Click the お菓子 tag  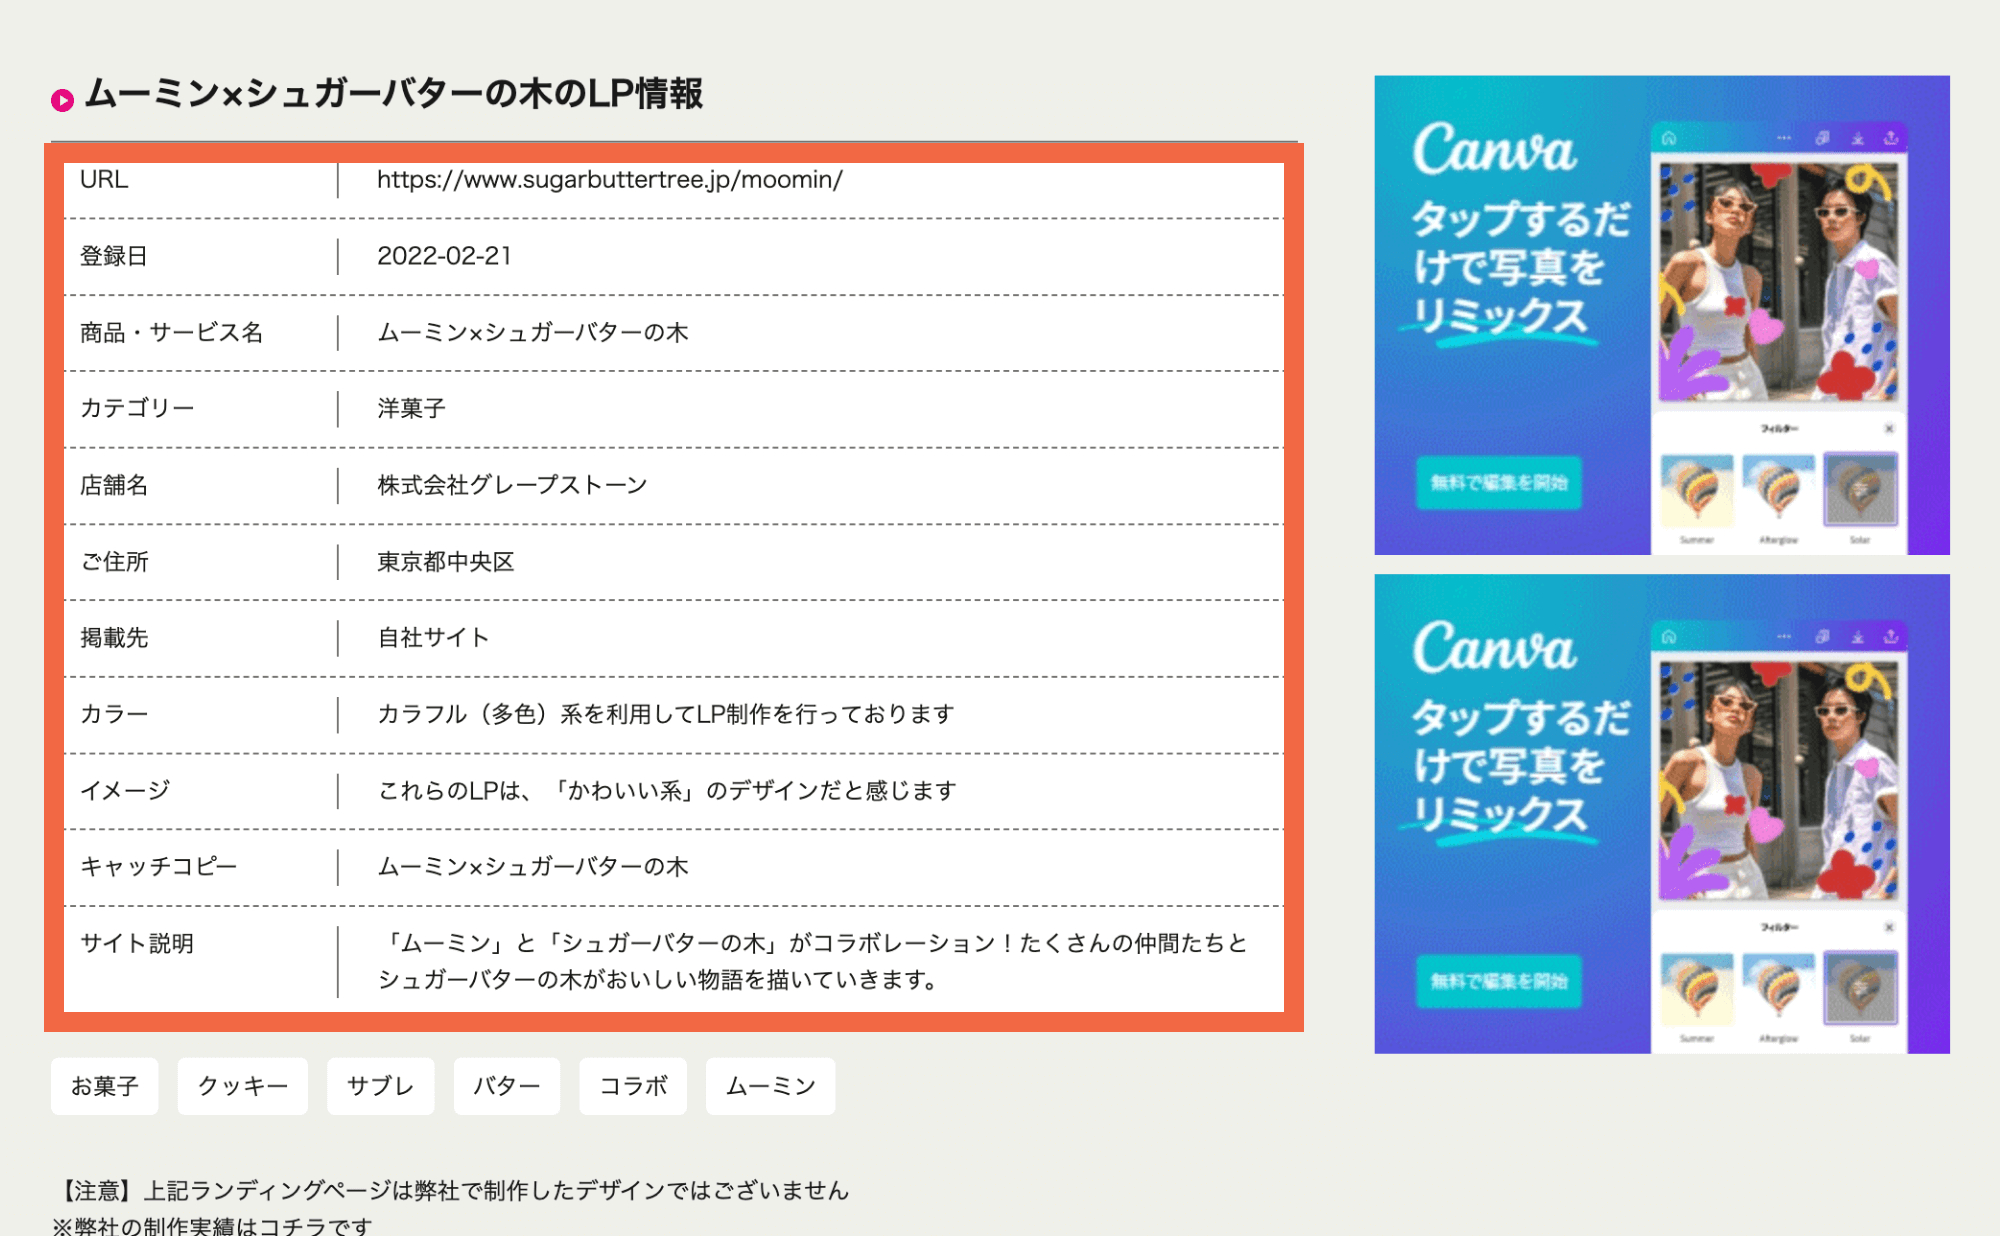104,1086
